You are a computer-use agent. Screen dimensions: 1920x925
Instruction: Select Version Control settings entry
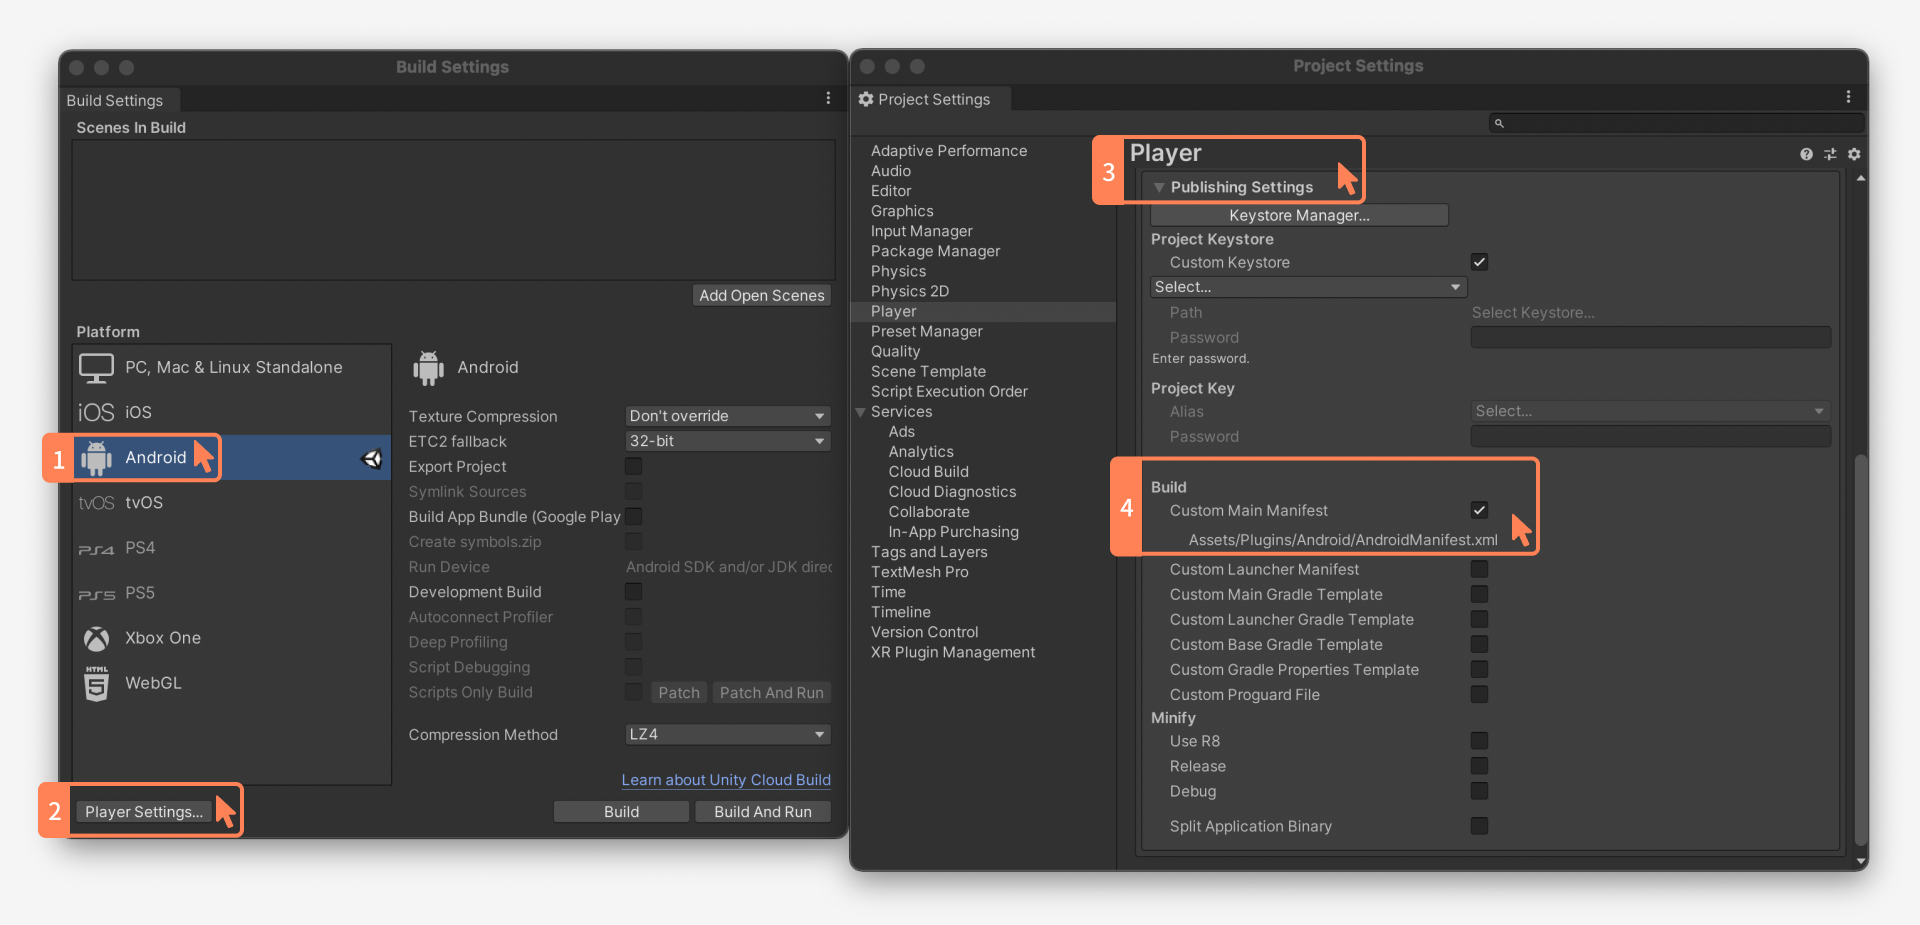pyautogui.click(x=924, y=632)
